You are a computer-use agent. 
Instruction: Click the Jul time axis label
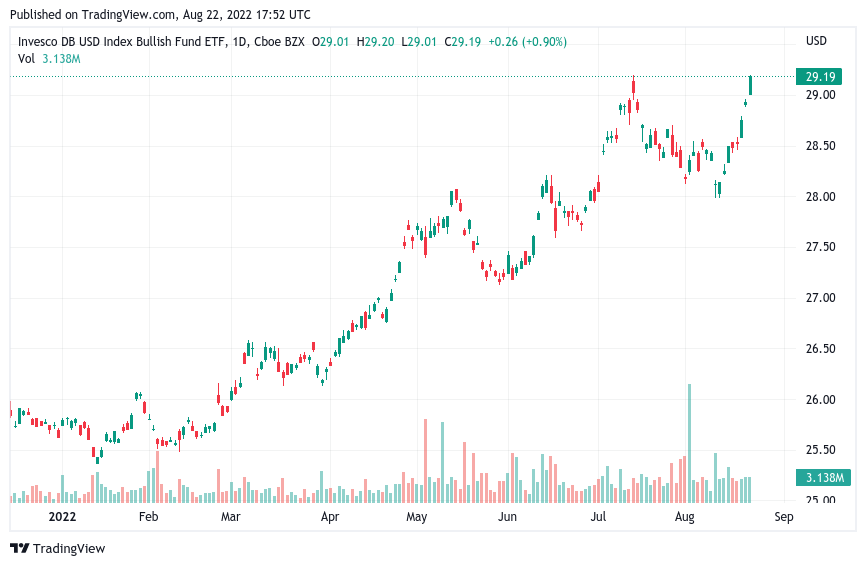click(598, 517)
